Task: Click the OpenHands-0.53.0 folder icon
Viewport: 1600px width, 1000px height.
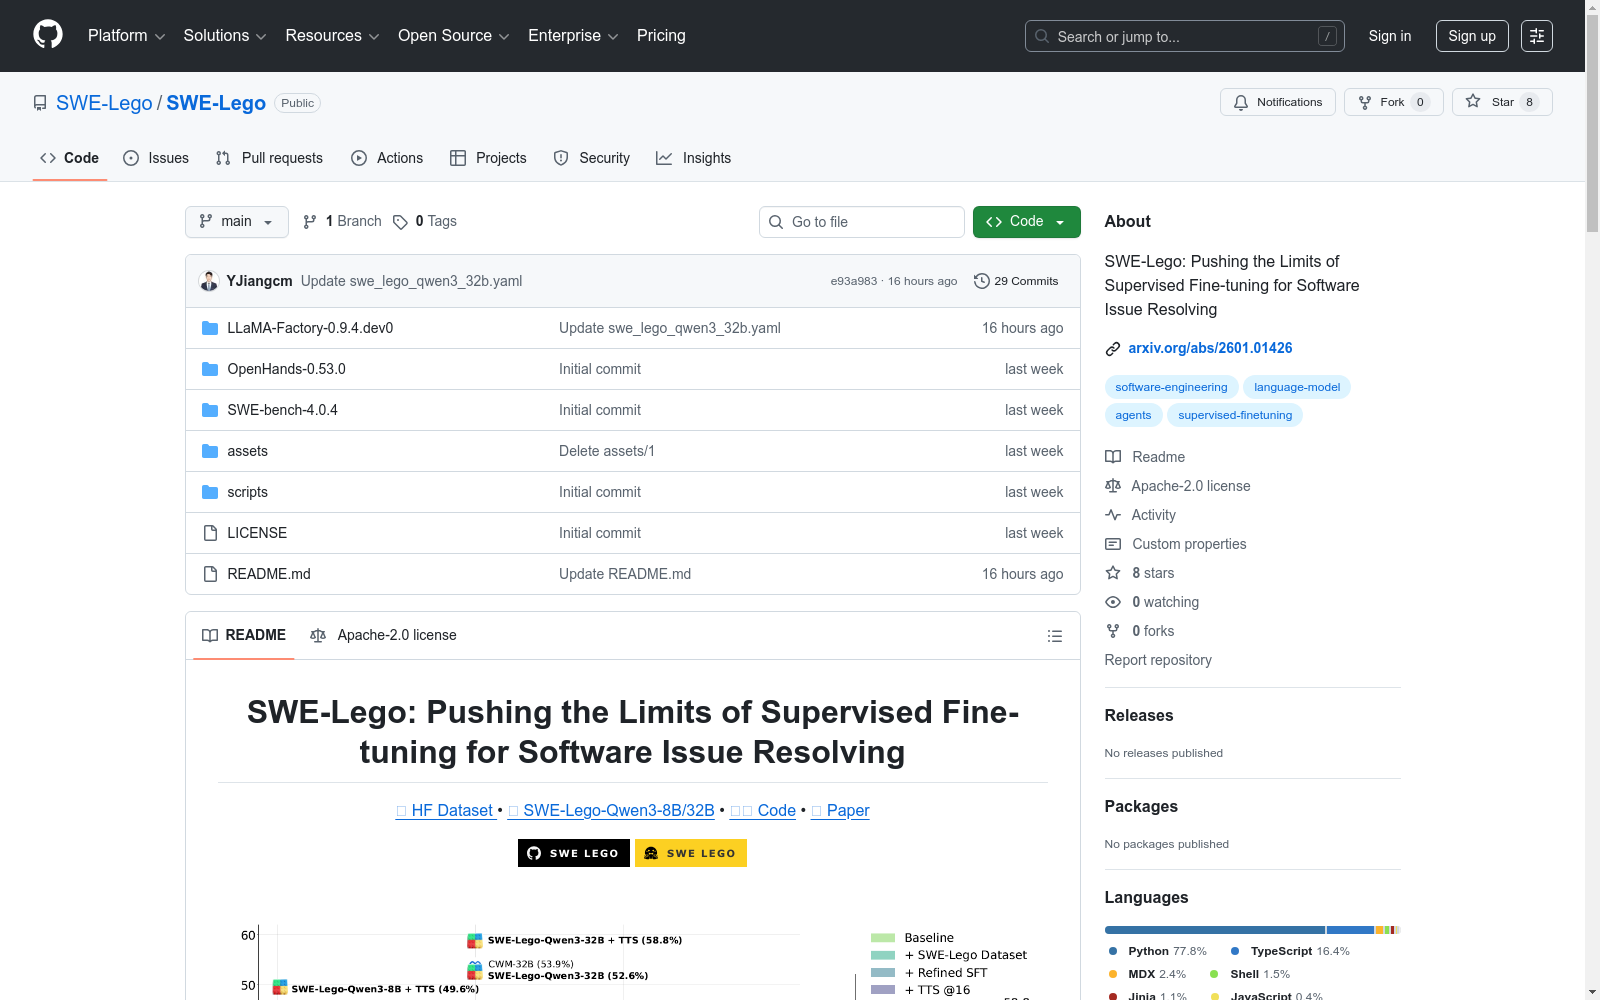Action: (210, 369)
